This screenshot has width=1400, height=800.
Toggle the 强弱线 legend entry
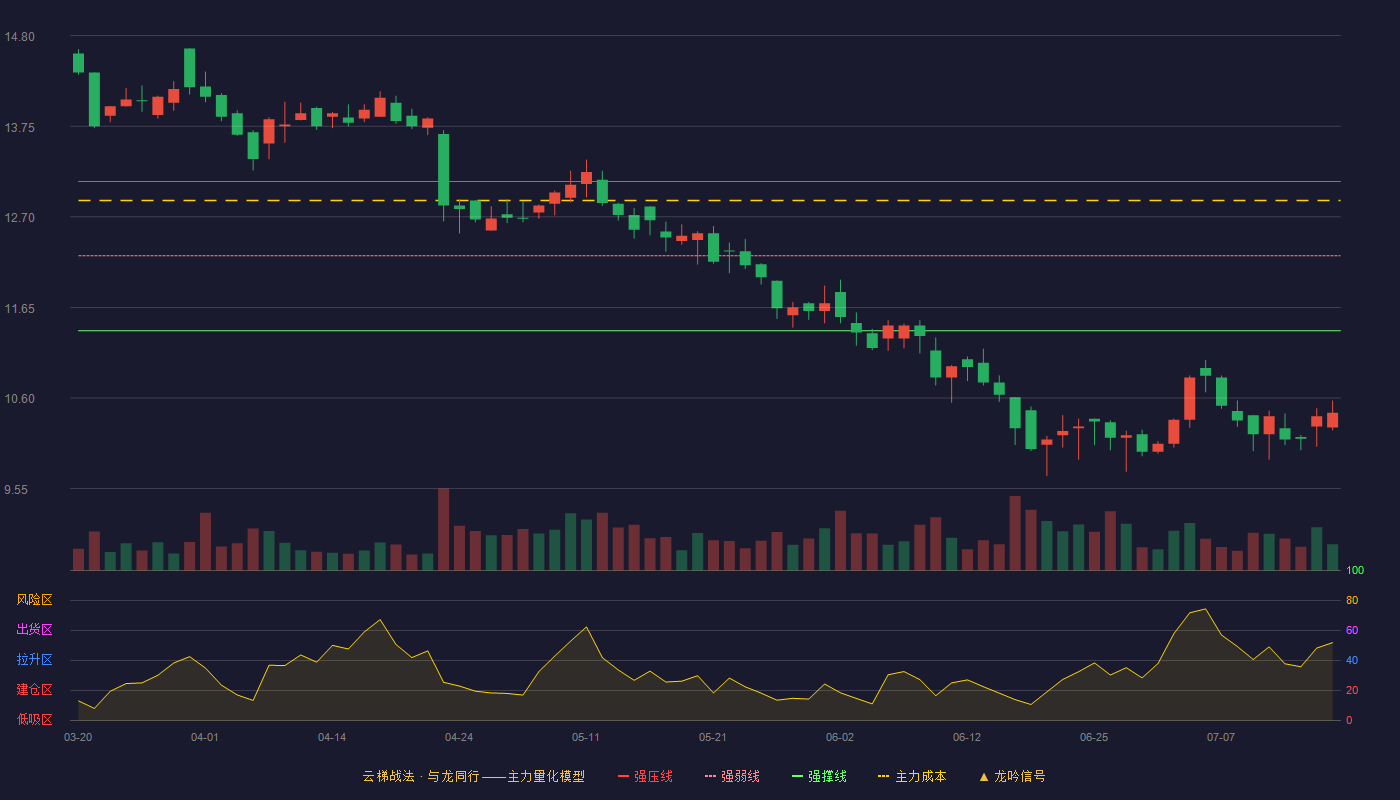733,776
